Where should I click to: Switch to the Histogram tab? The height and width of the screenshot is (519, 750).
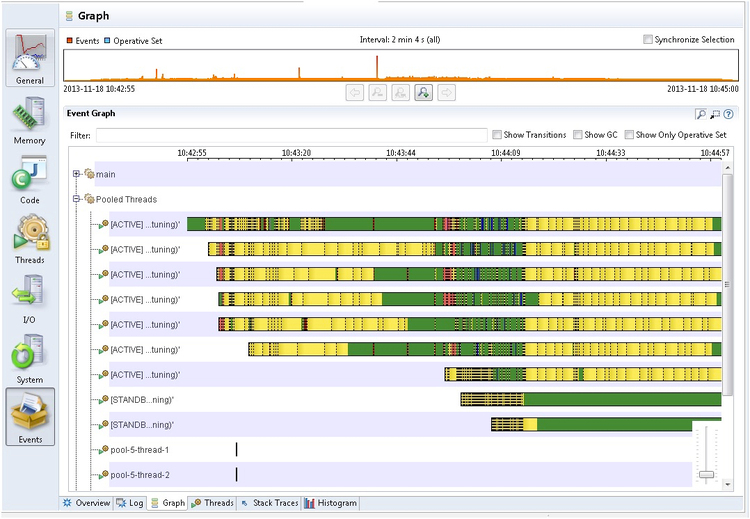pos(331,503)
